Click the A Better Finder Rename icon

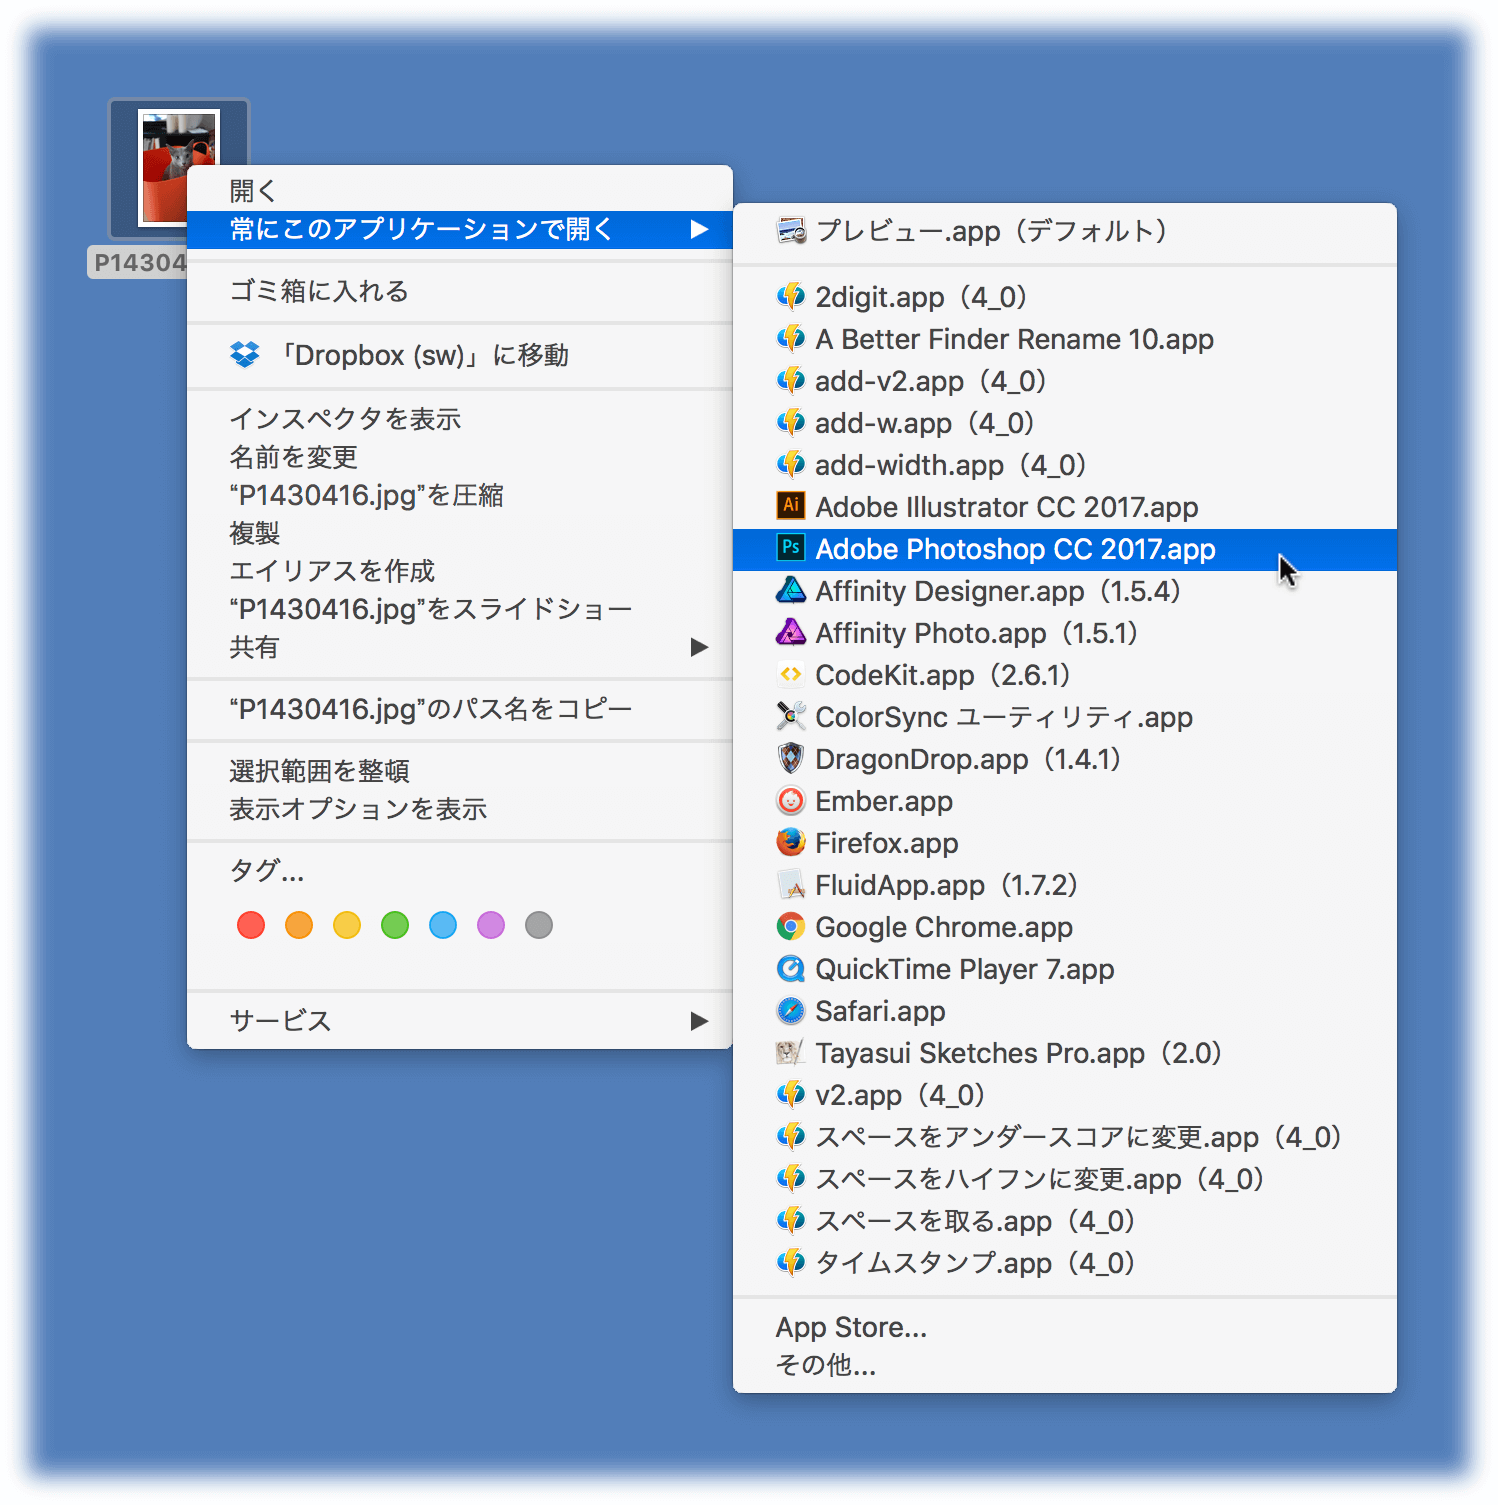point(791,339)
